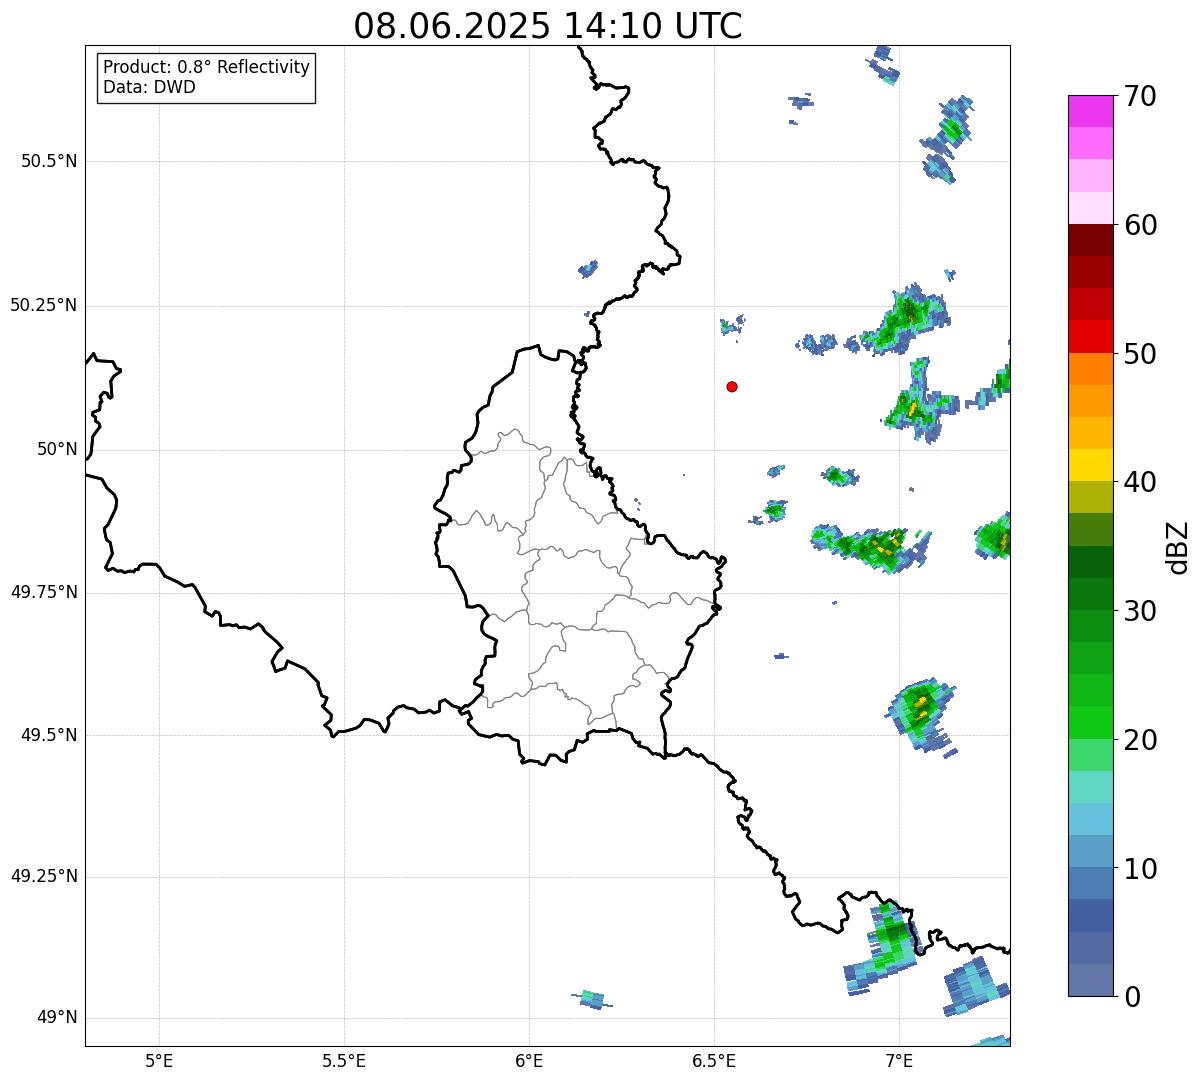
Task: Click the dBZ colorbar axis label
Action: click(x=1179, y=546)
